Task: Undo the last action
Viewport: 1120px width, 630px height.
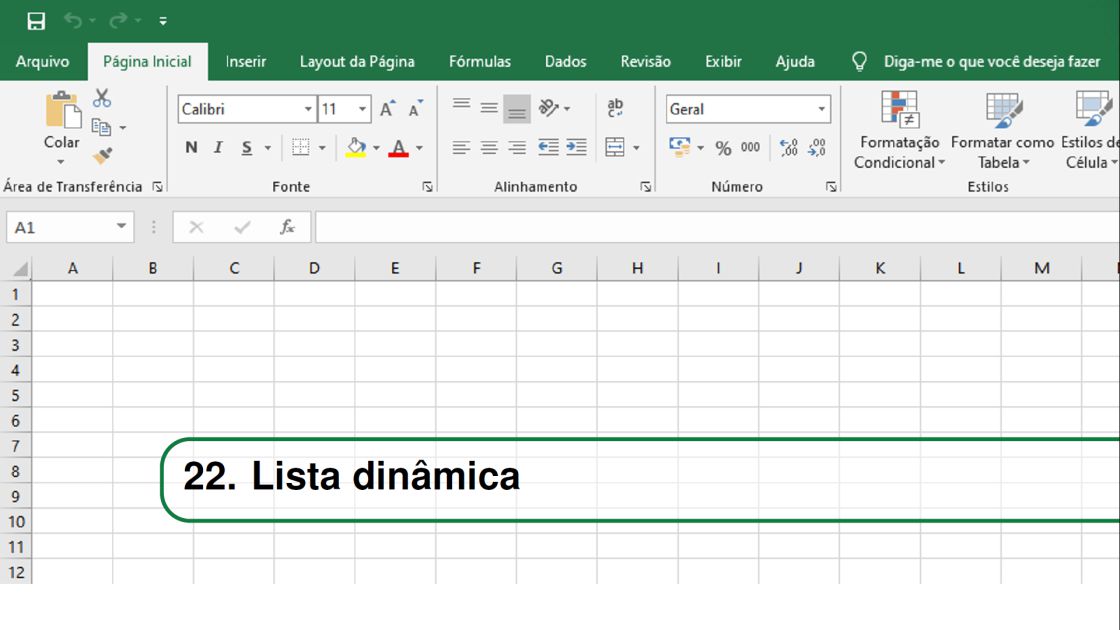Action: [73, 21]
